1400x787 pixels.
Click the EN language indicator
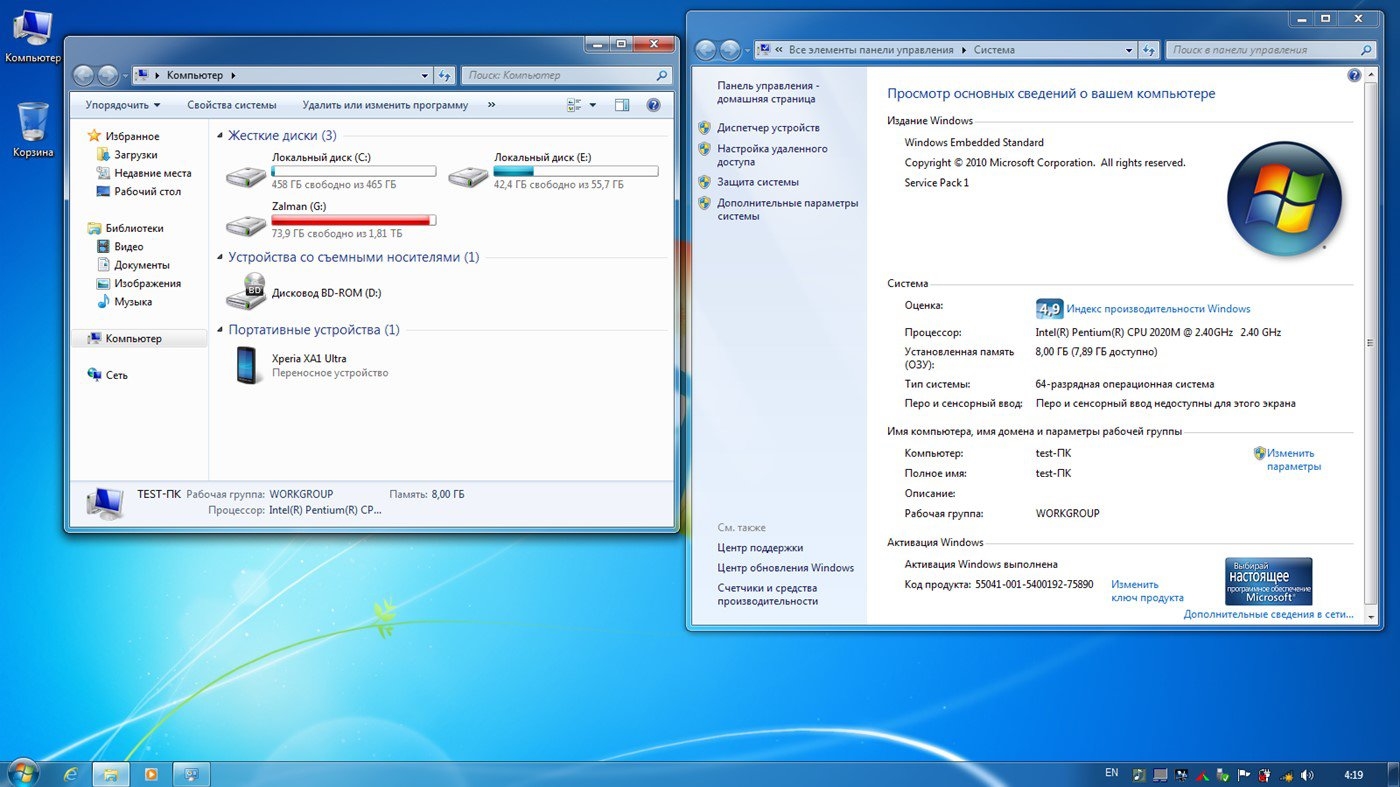click(x=1112, y=773)
